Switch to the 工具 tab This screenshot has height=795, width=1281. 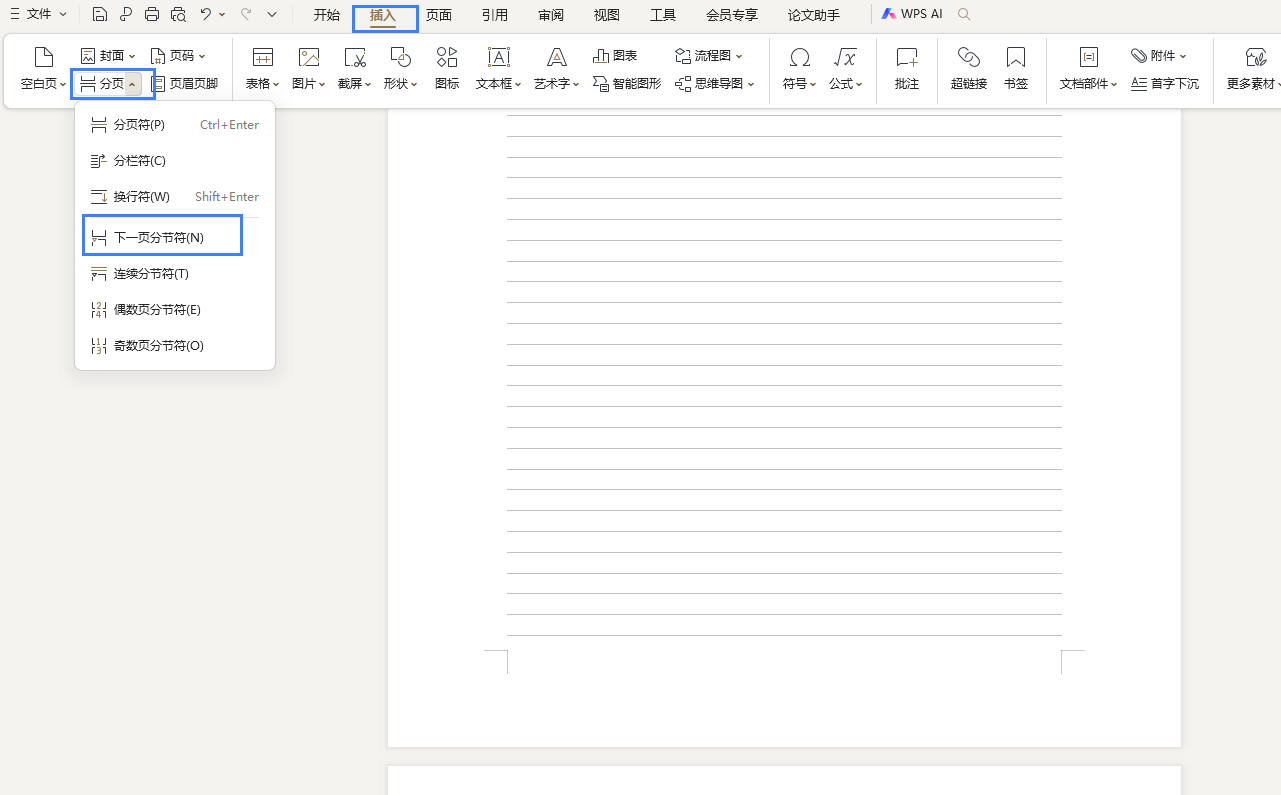[663, 15]
